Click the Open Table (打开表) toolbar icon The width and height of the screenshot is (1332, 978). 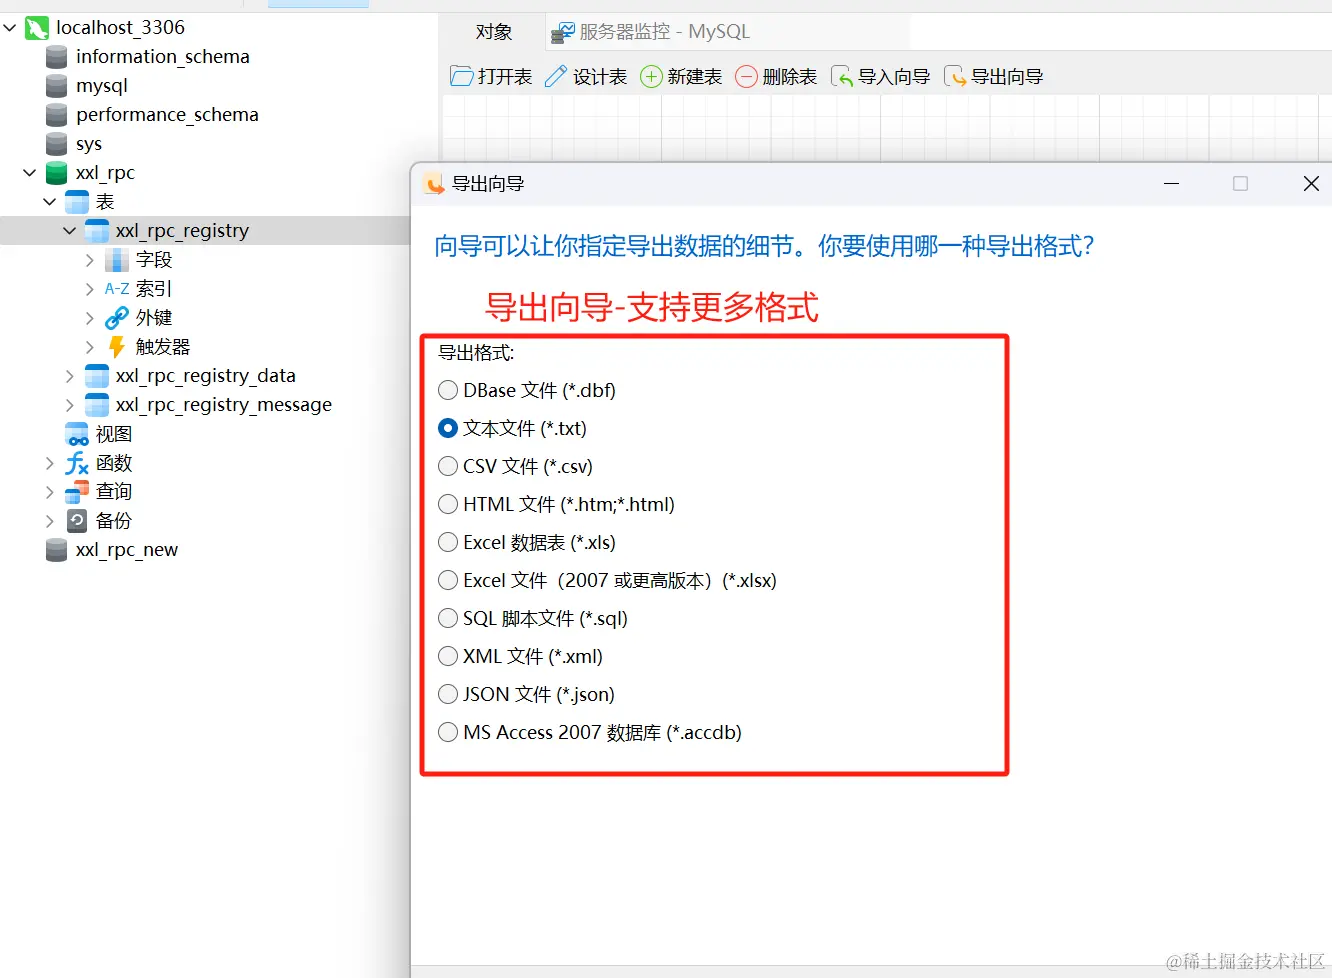click(461, 77)
